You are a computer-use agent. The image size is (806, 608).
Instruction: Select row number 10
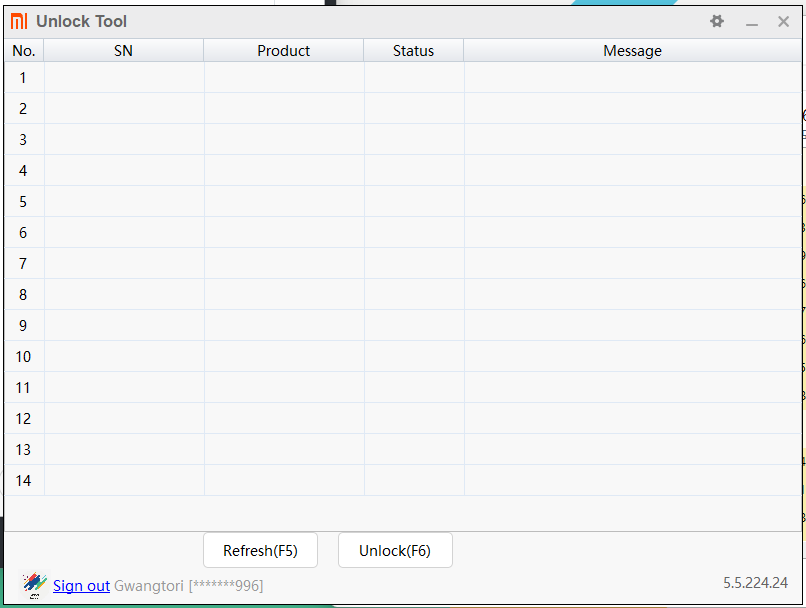click(403, 356)
